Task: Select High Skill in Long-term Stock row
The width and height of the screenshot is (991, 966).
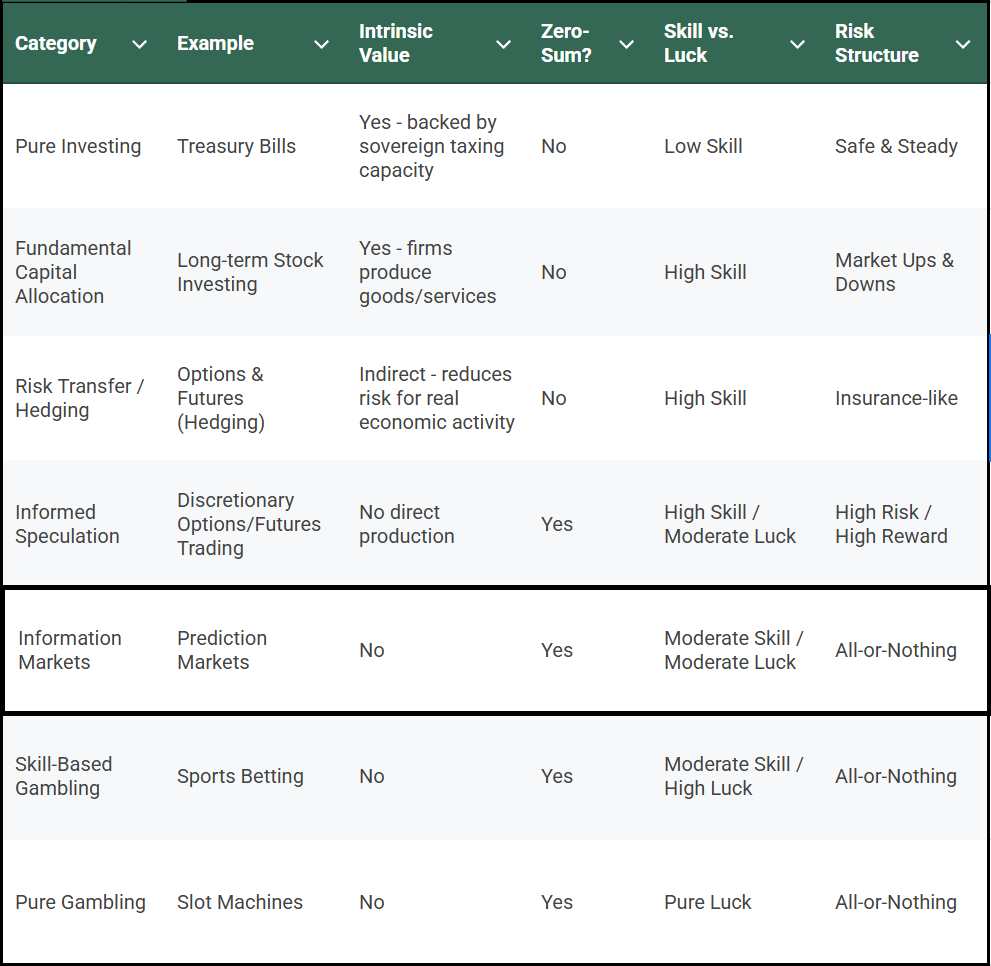Action: coord(705,272)
